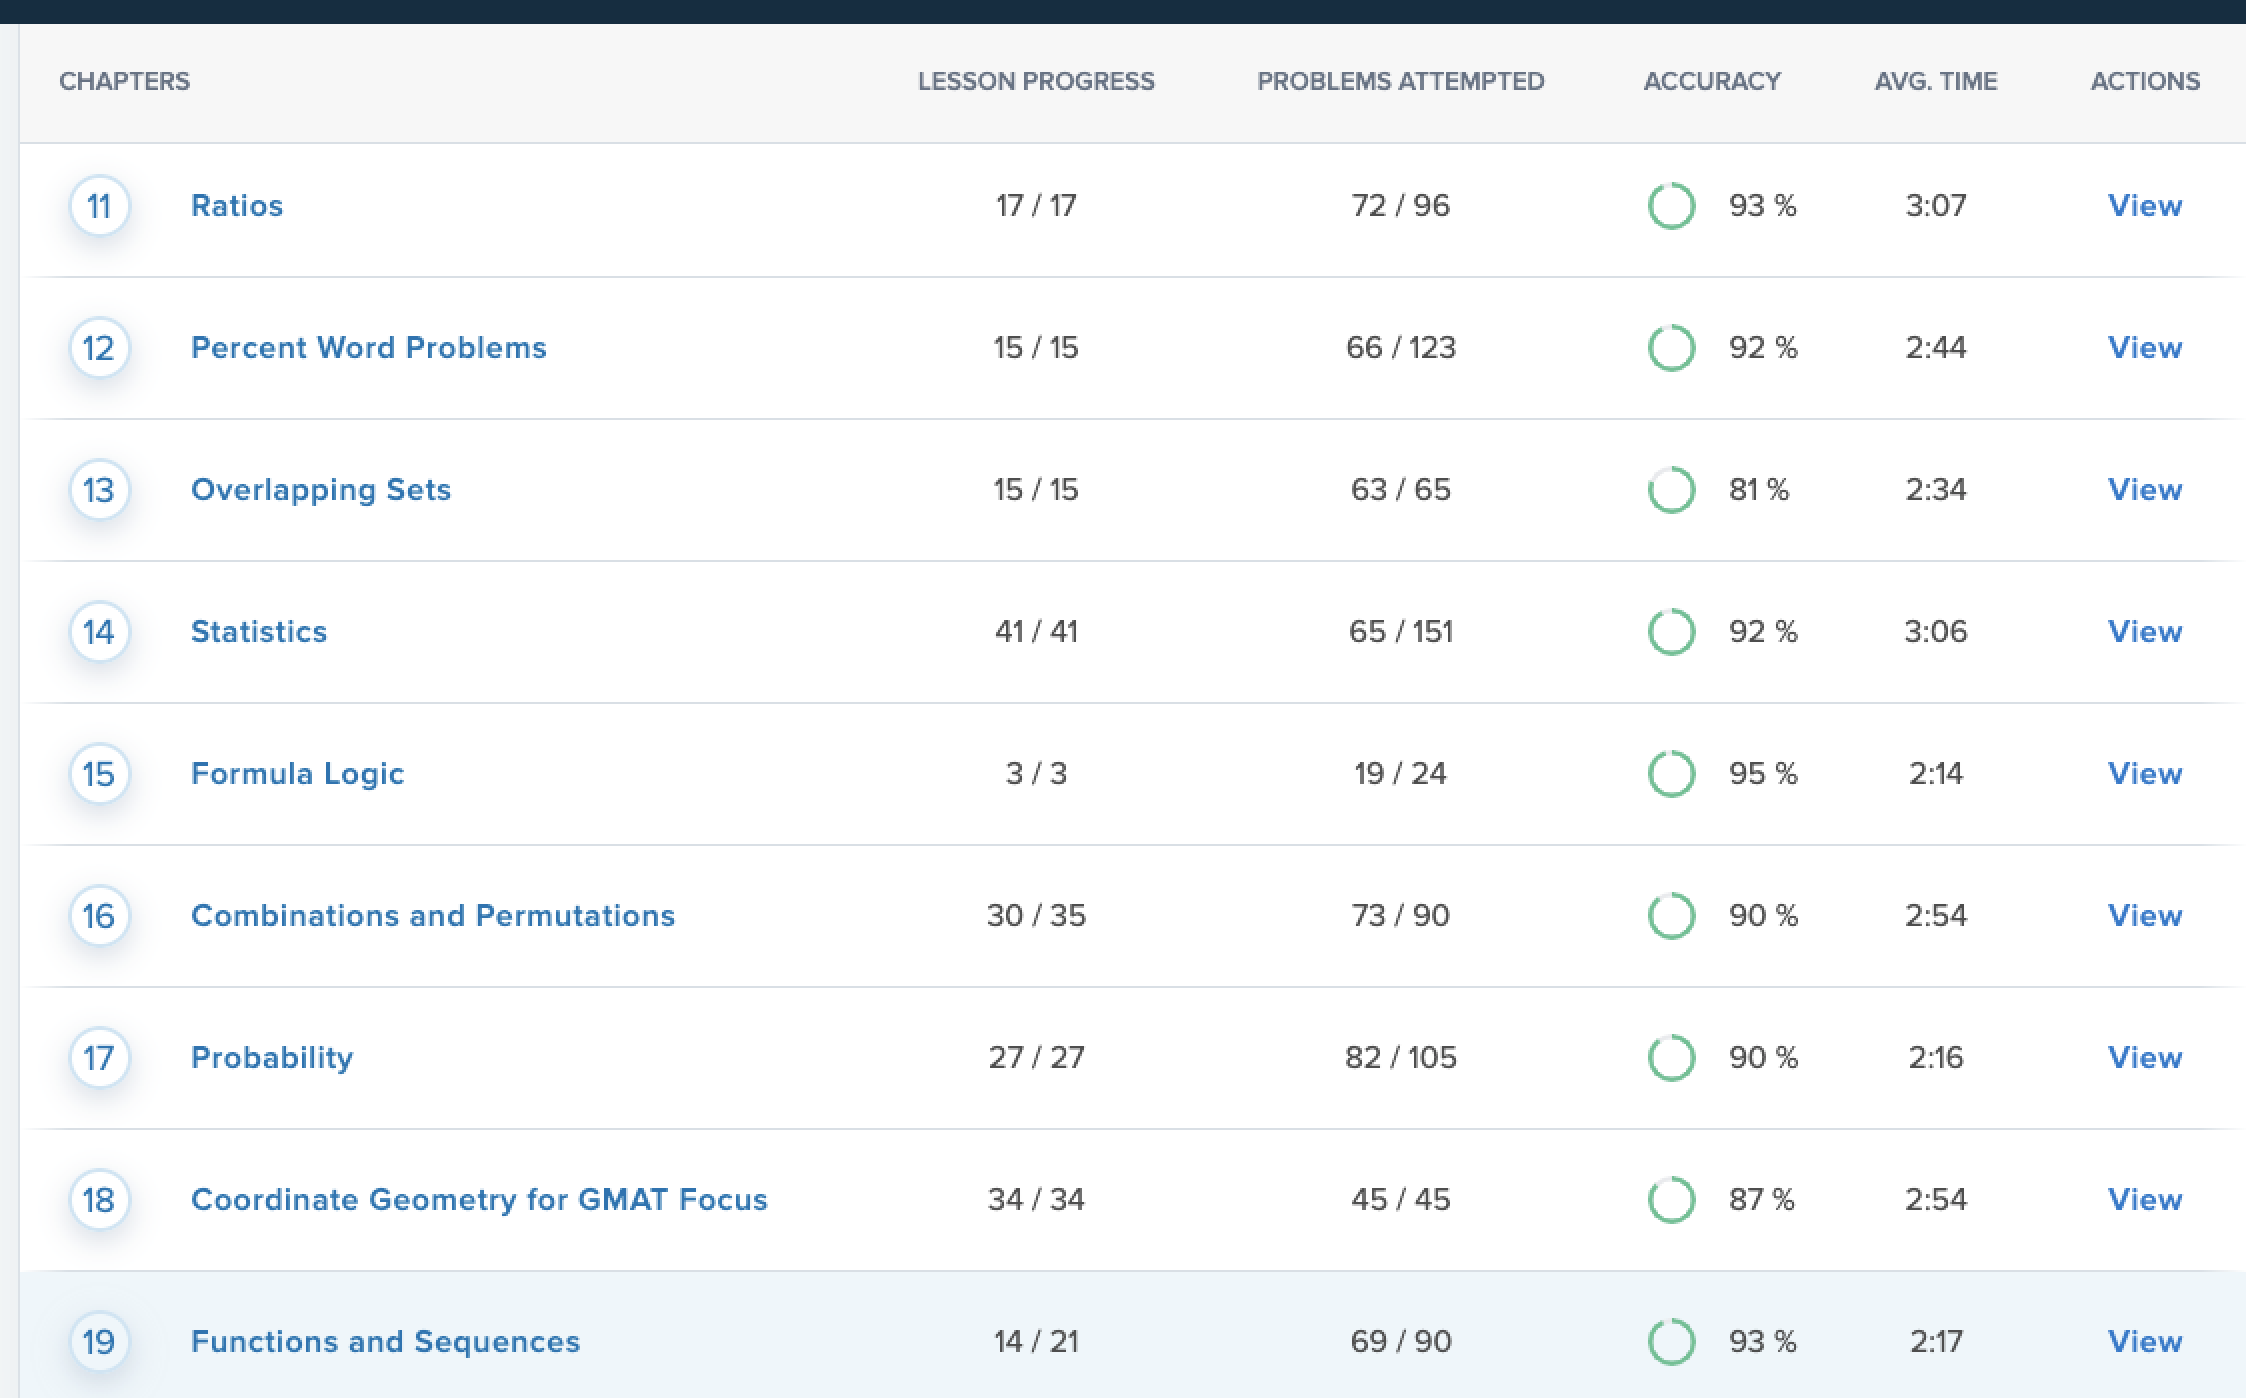Open the Statistics chapter link
Viewport: 2246px width, 1398px height.
point(259,632)
